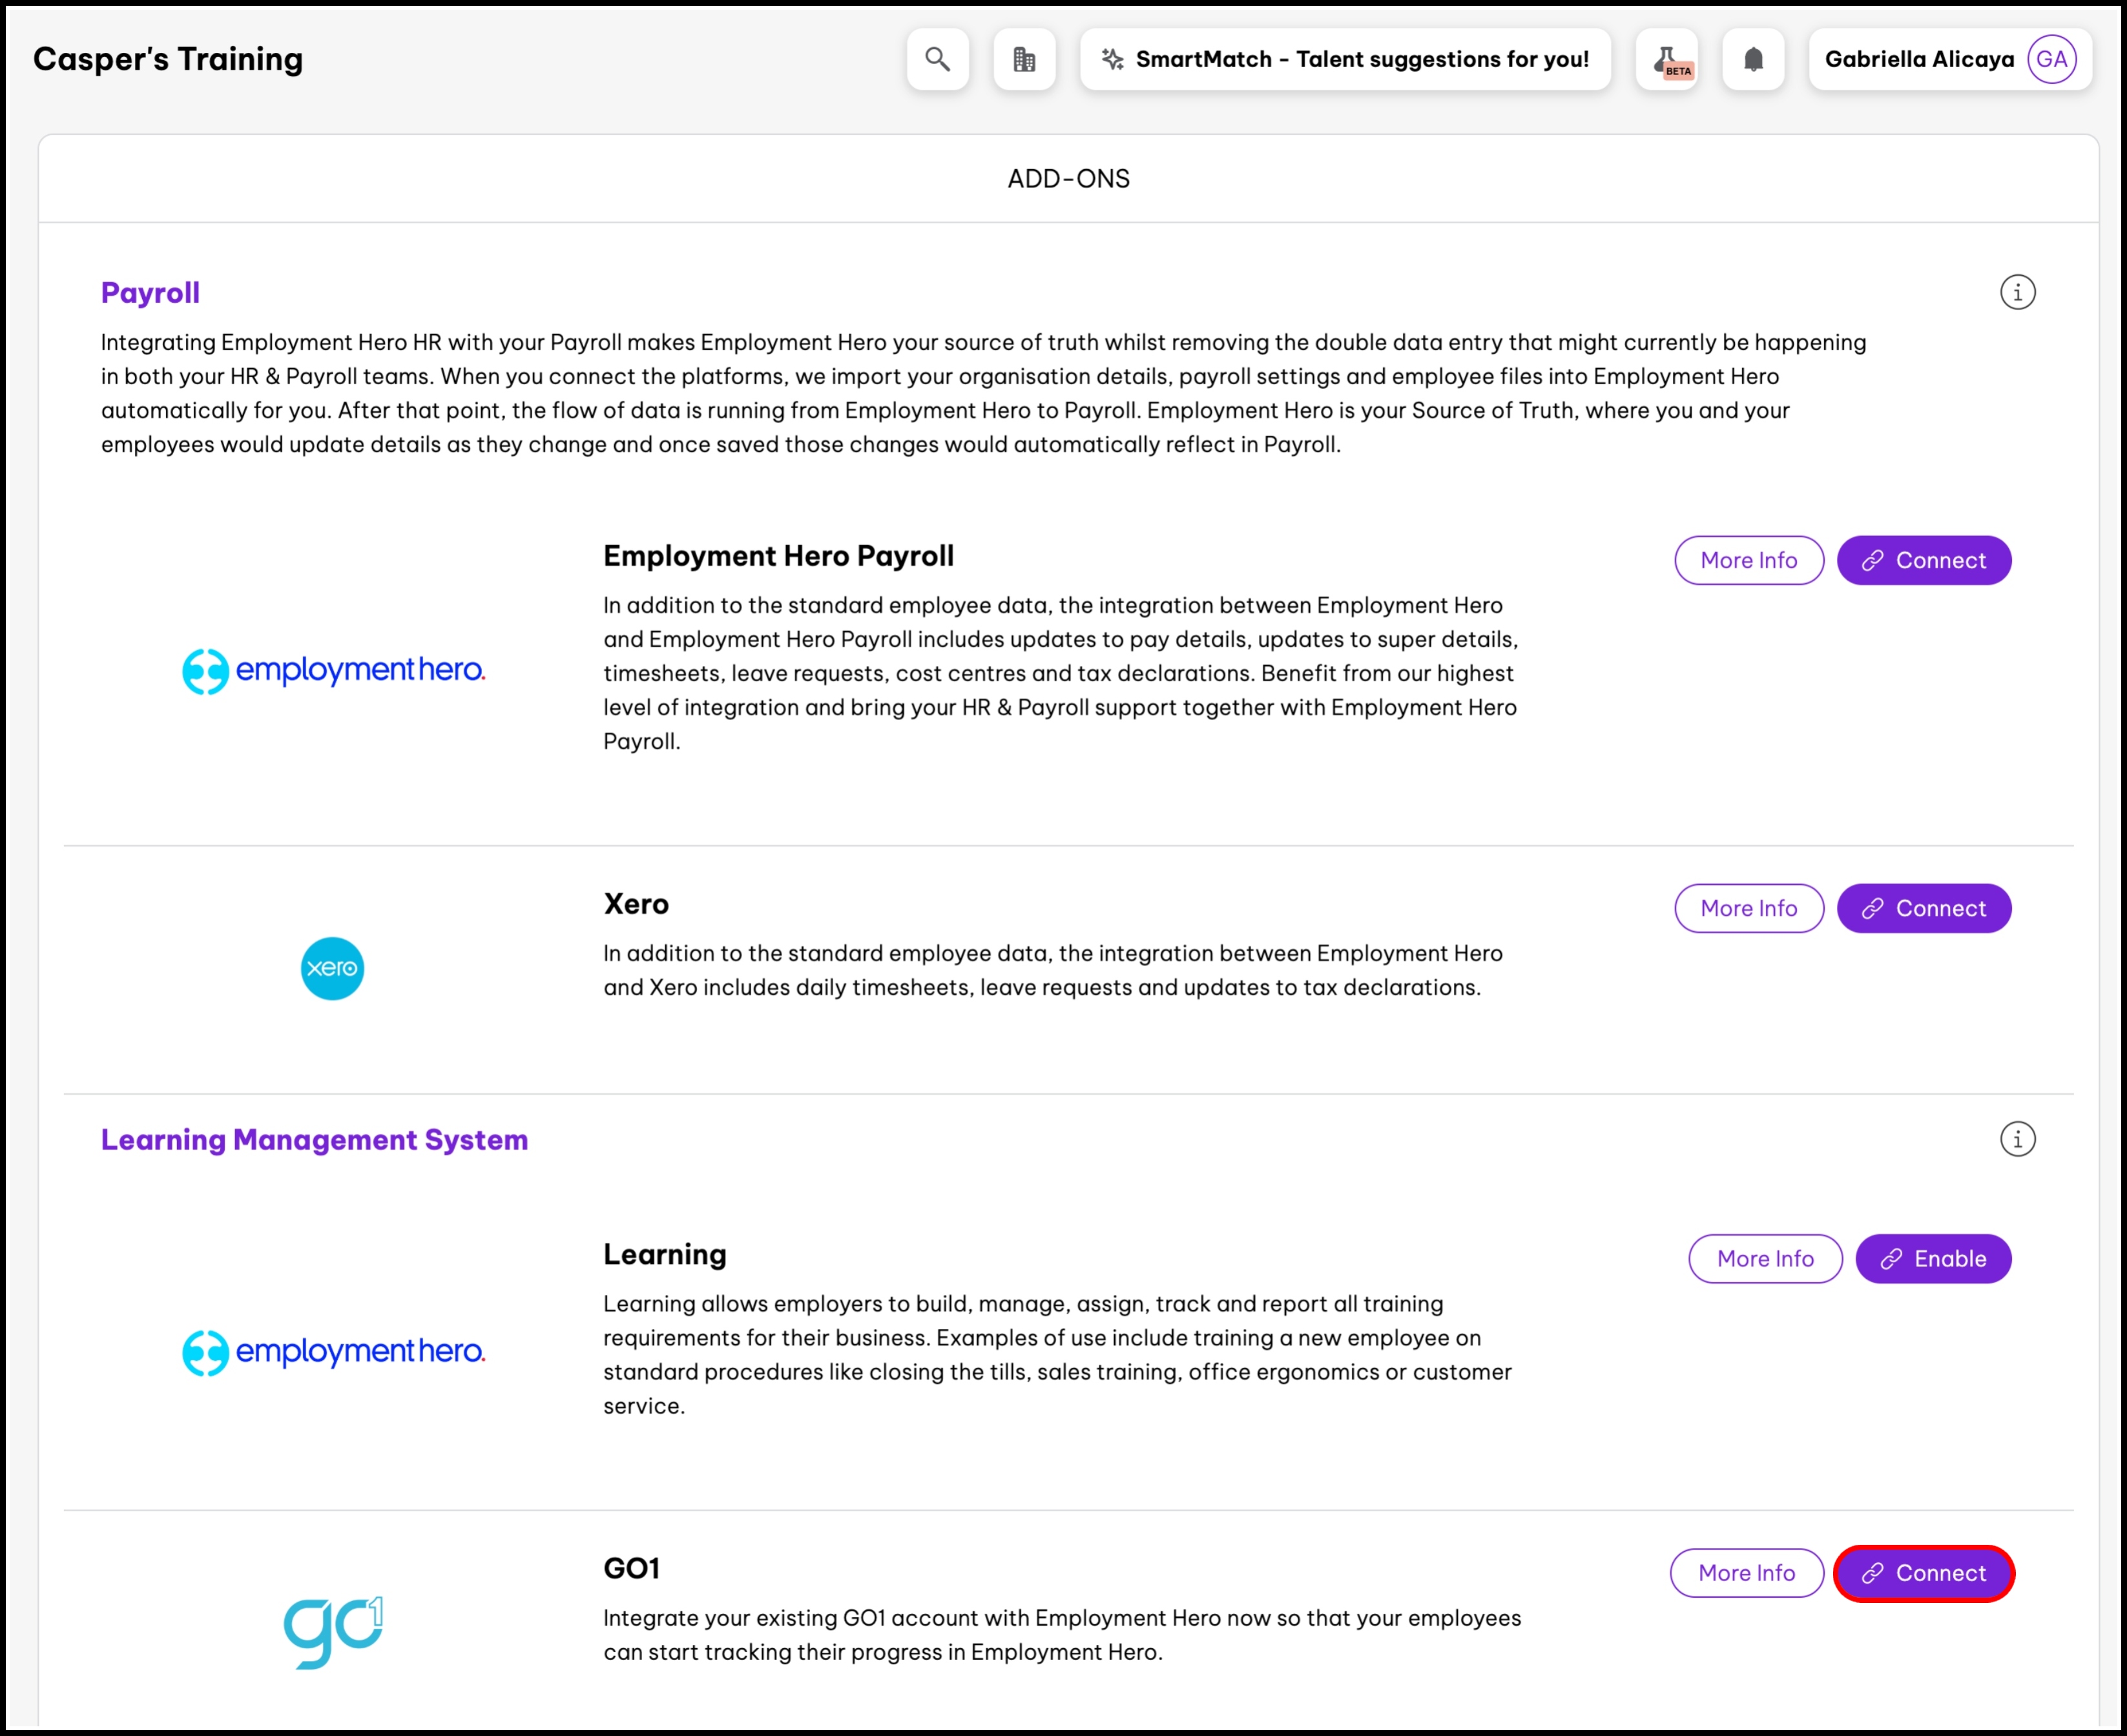This screenshot has height=1736, width=2127.
Task: Click the GA user avatar
Action: (2051, 59)
